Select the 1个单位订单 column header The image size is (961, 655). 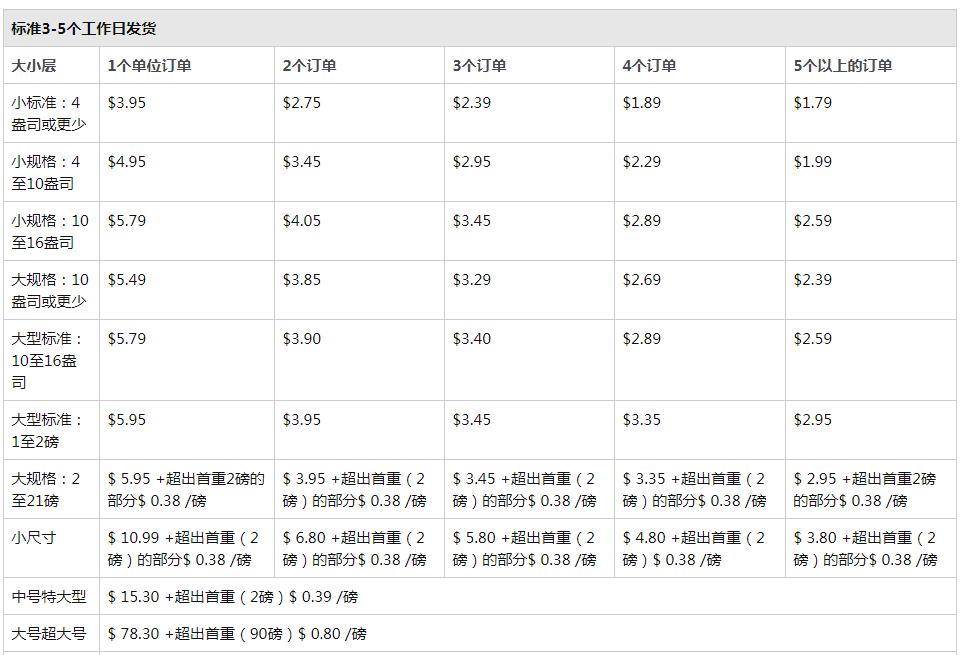point(150,66)
